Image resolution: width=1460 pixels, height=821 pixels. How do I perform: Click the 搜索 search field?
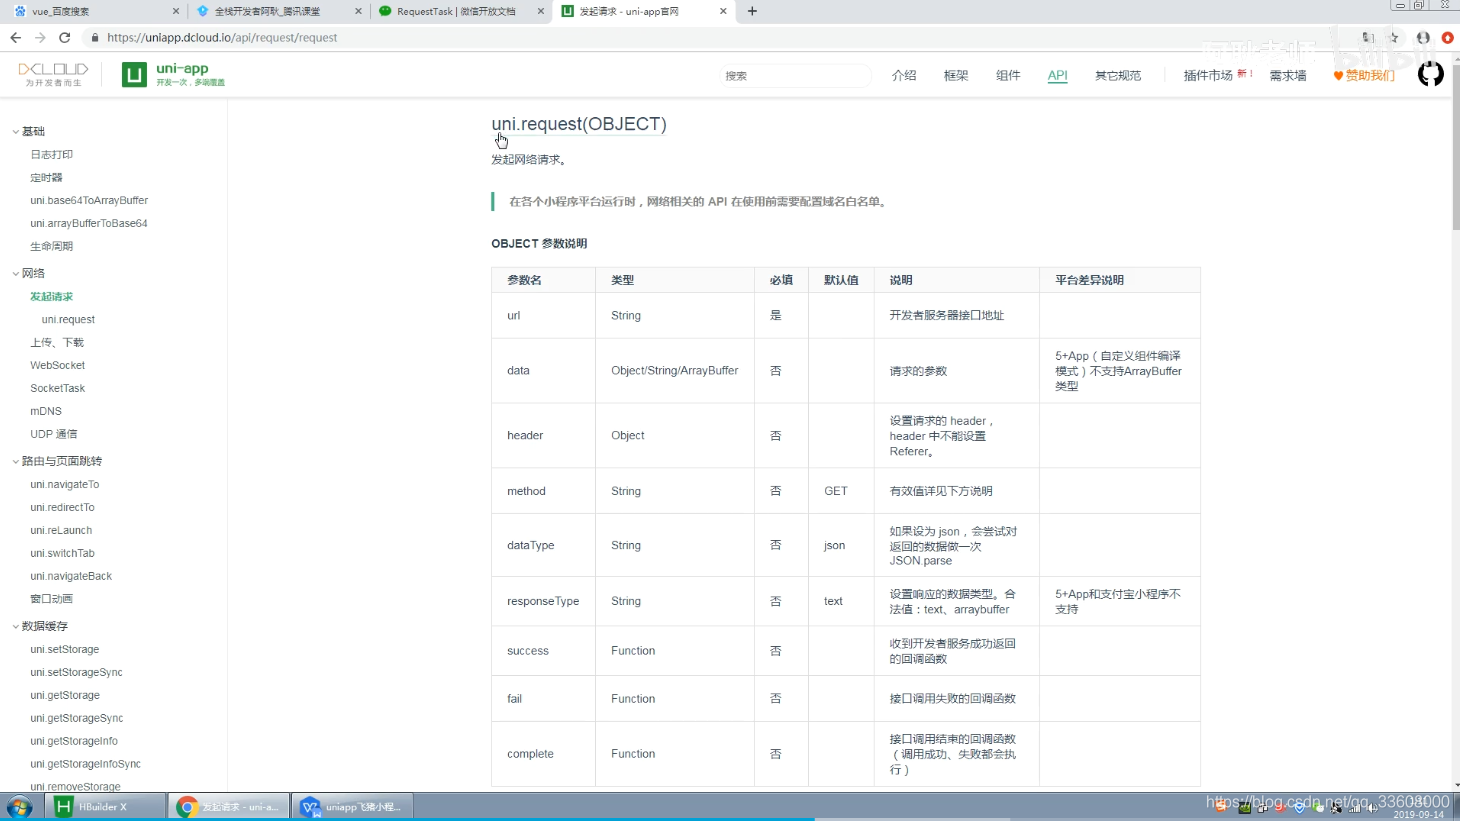pos(795,75)
